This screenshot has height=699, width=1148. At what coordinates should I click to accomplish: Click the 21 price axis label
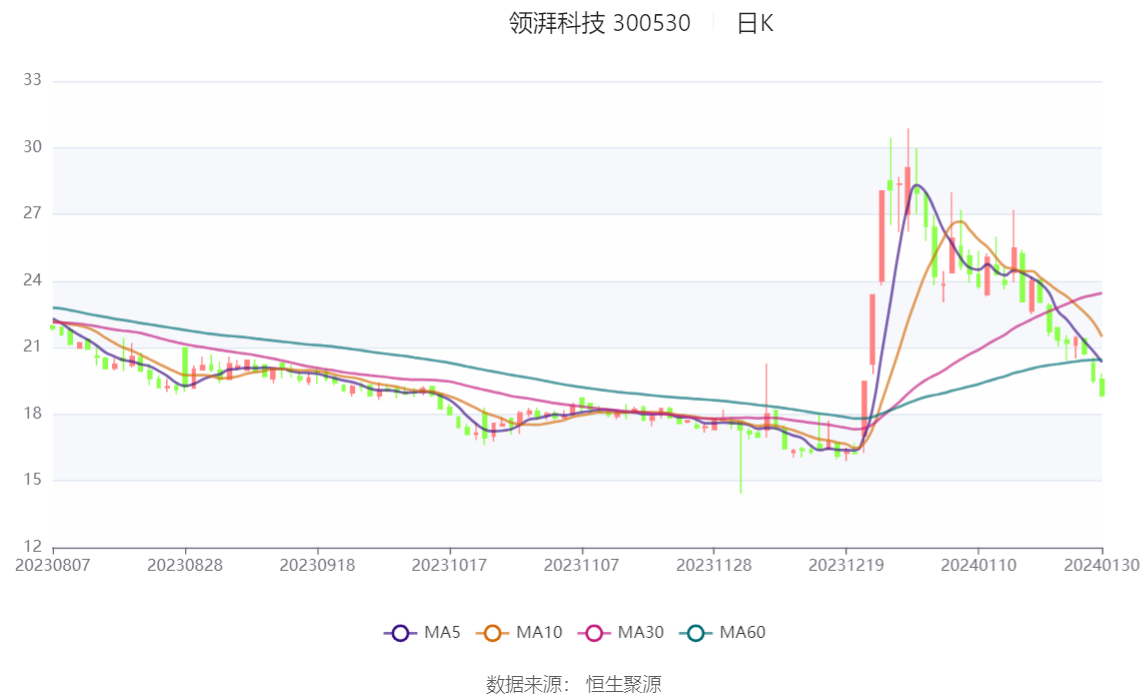click(x=32, y=346)
